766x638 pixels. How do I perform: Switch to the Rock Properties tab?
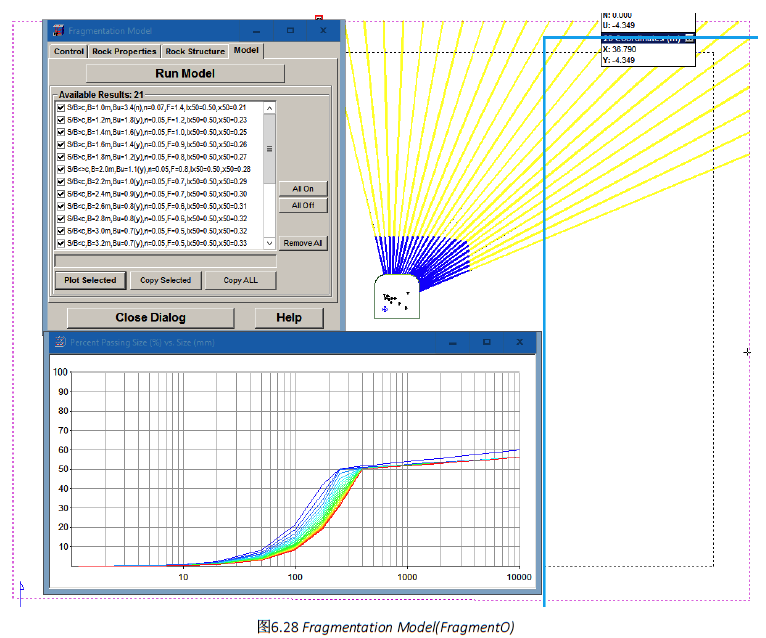(x=124, y=51)
